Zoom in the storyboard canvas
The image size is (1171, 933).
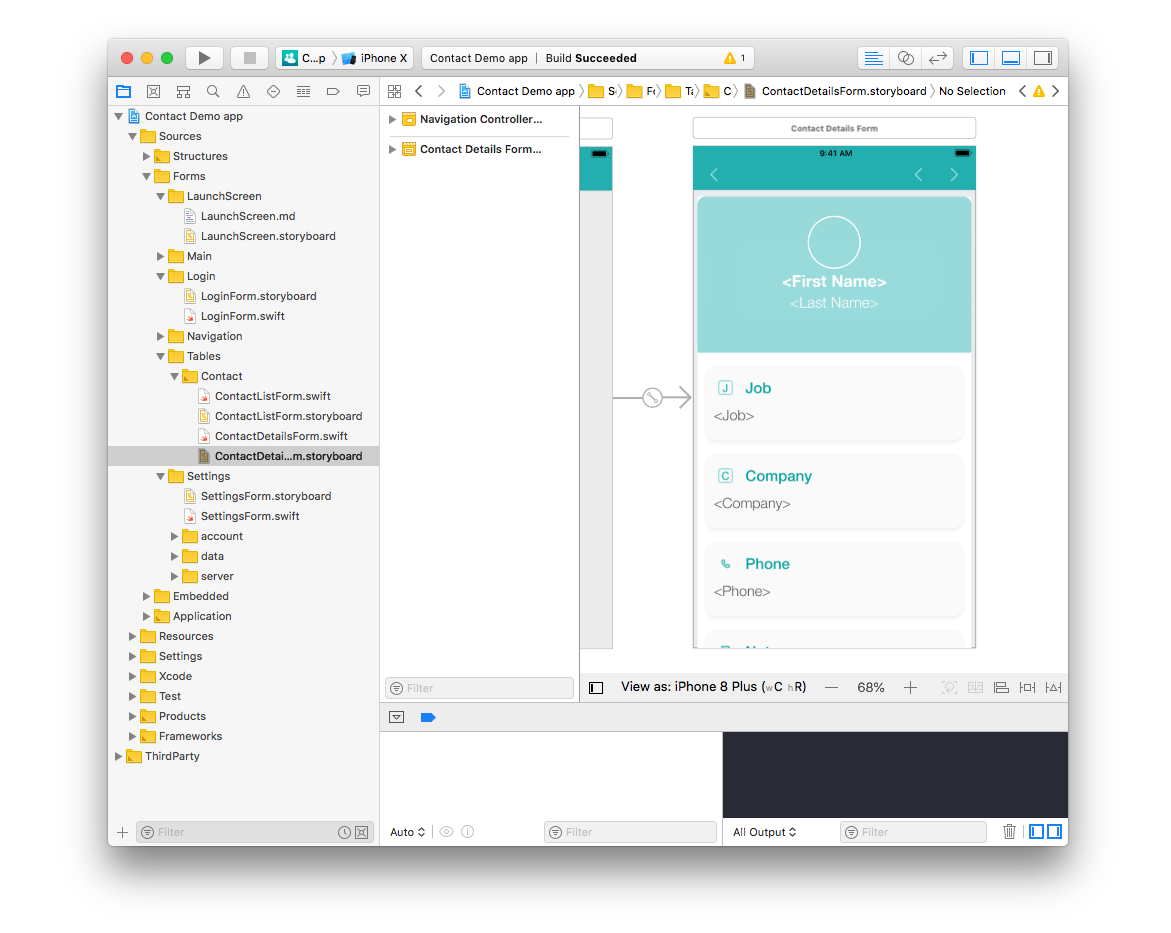click(x=910, y=687)
